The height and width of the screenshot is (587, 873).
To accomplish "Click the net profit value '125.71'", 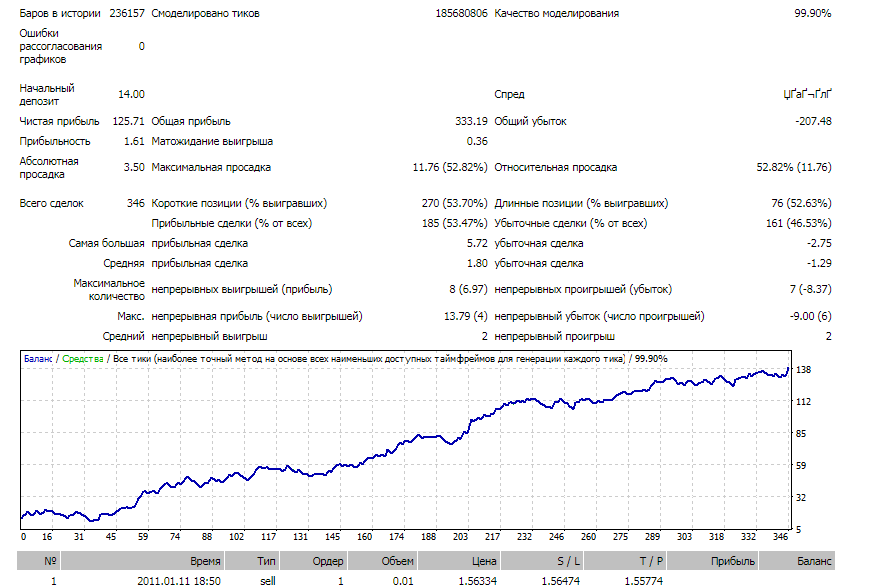I will [129, 121].
